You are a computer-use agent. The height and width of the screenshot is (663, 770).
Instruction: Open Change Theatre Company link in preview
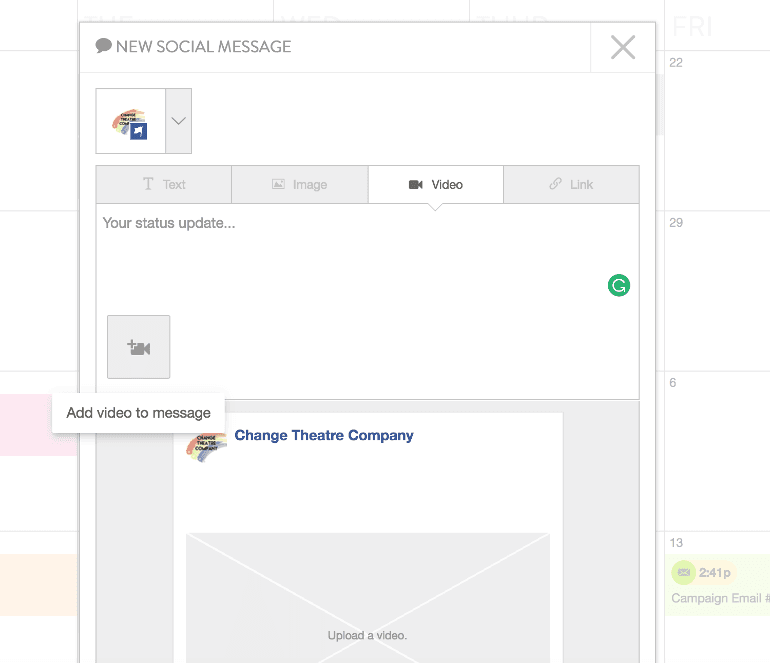[323, 435]
